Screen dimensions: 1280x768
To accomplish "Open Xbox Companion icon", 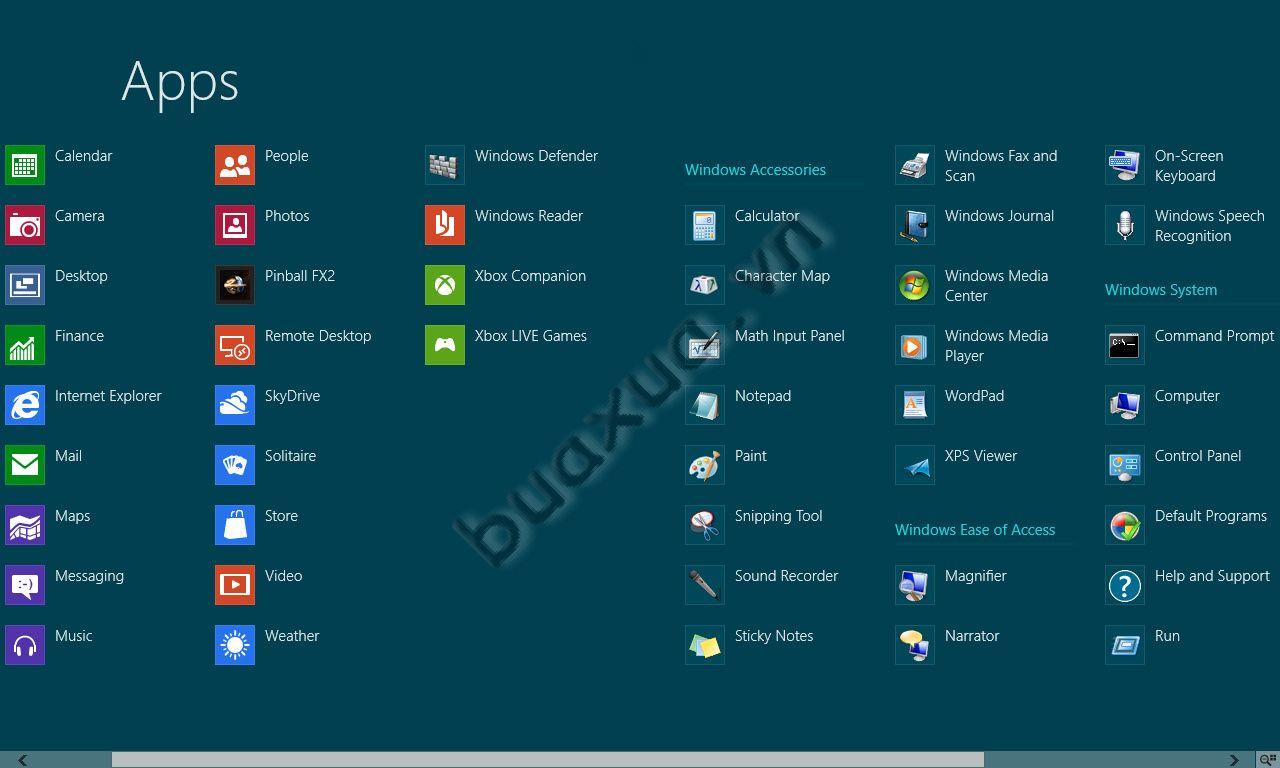I will tap(445, 285).
